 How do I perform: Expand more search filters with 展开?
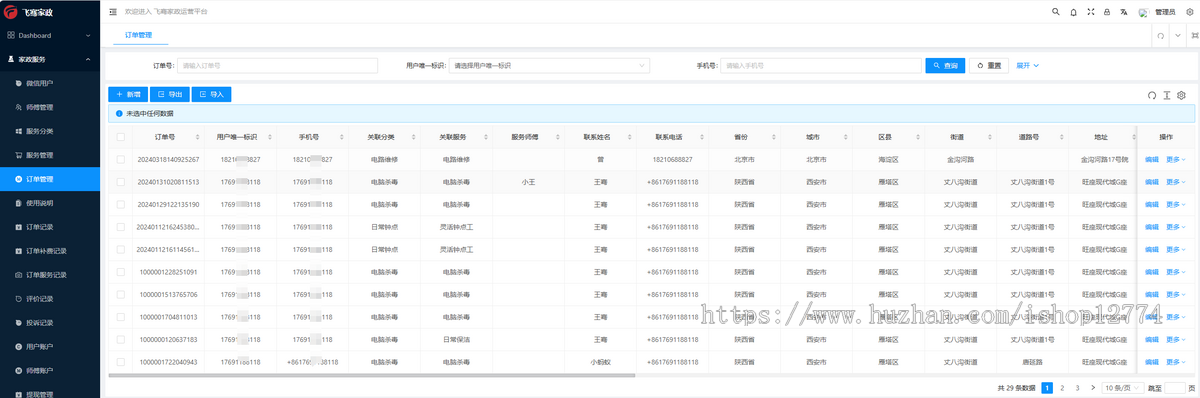coord(1028,65)
